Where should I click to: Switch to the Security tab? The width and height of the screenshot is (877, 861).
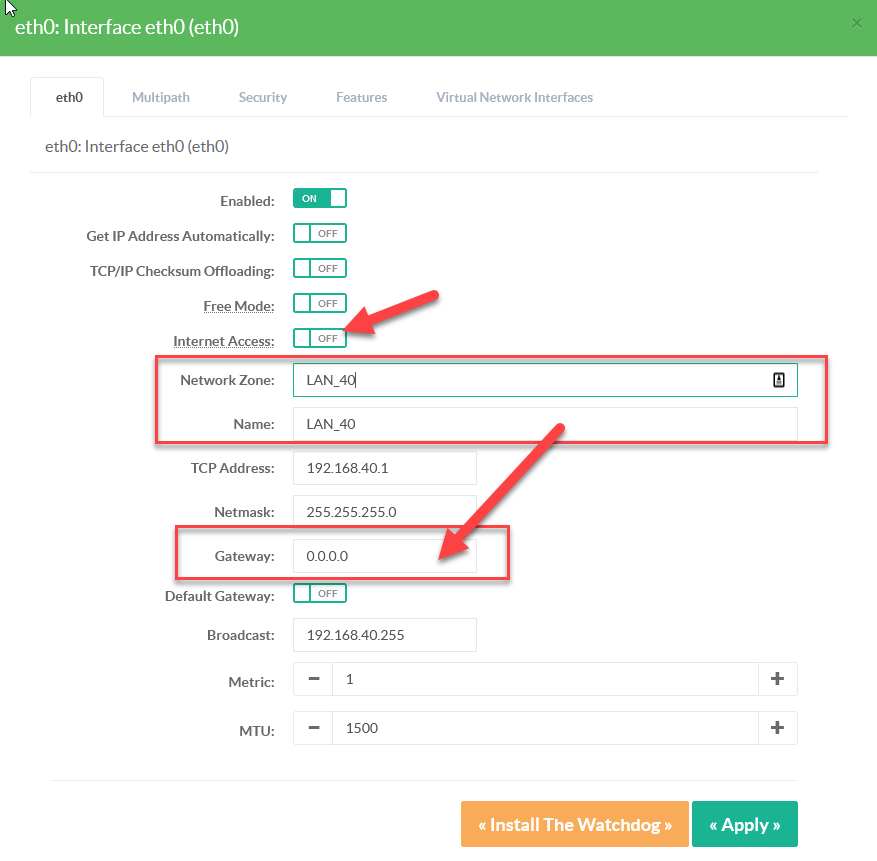tap(263, 97)
